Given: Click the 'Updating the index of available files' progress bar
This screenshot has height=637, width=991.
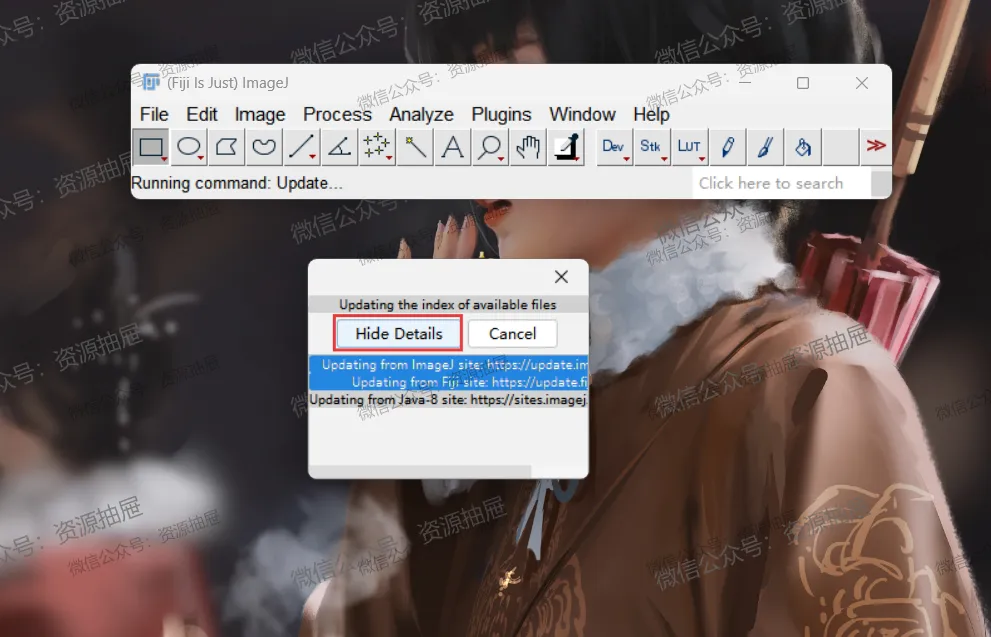Looking at the screenshot, I should click(448, 305).
